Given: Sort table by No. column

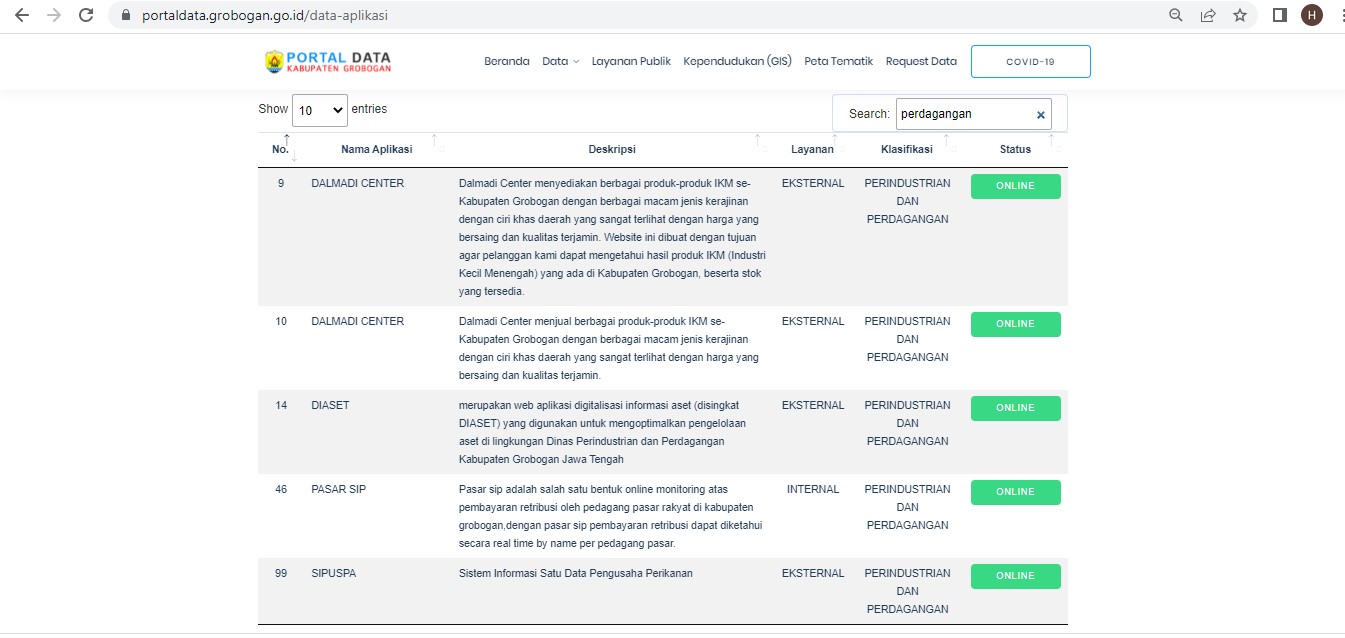Looking at the screenshot, I should [x=280, y=149].
